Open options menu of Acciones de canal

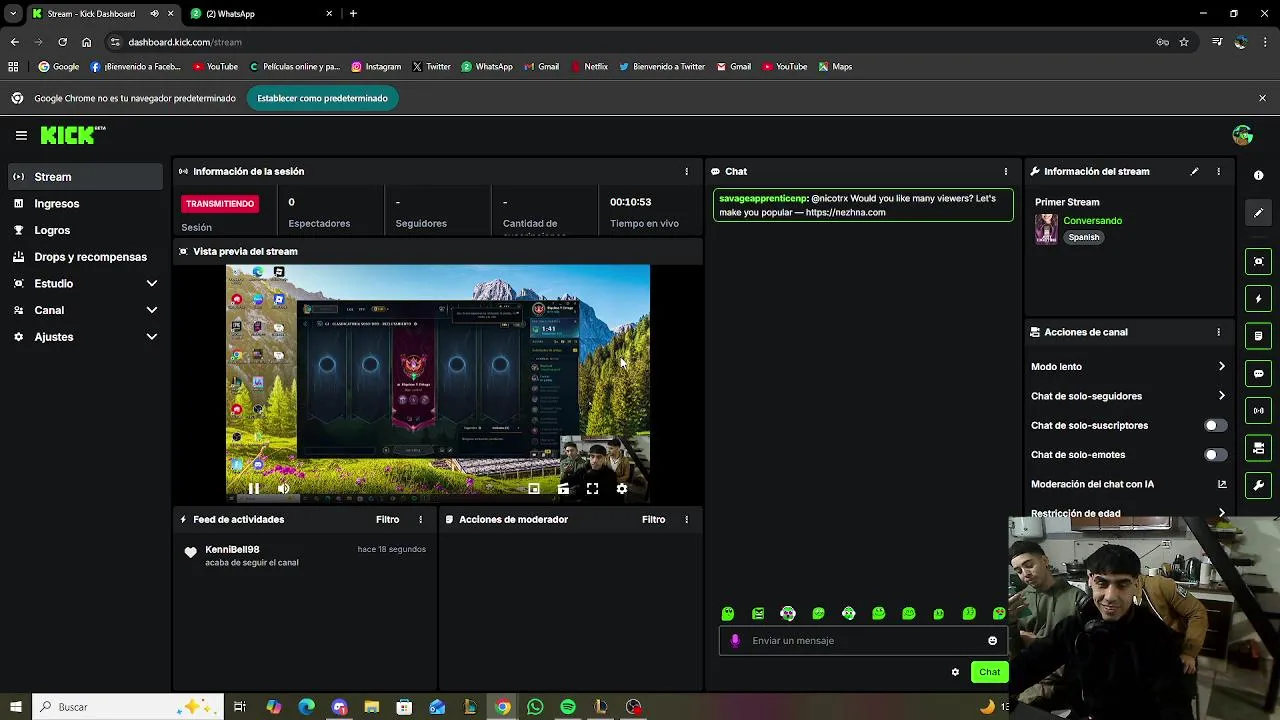click(1218, 332)
